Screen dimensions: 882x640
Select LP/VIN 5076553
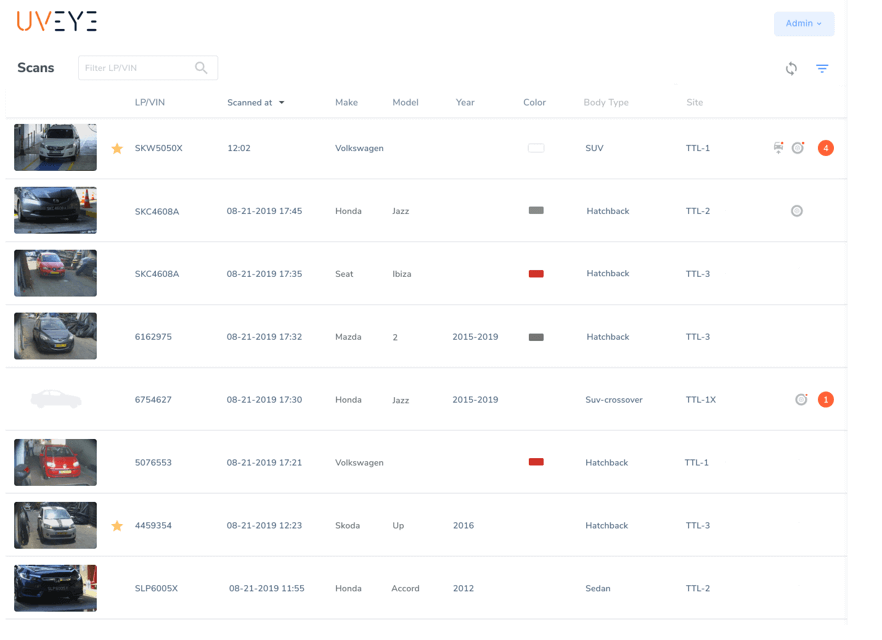pos(153,463)
